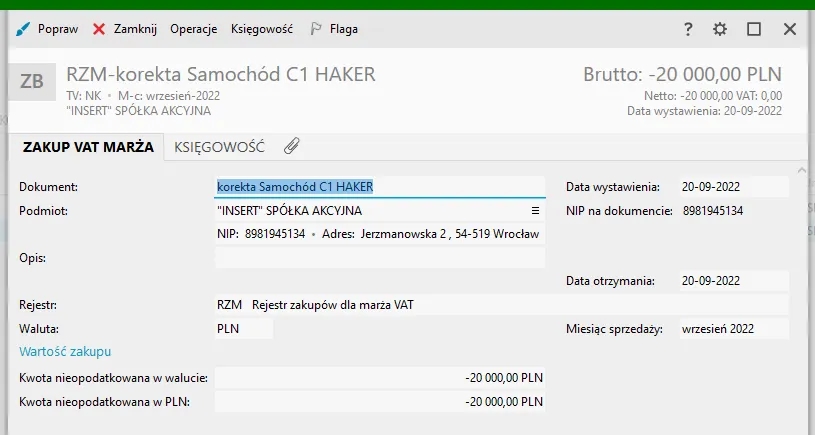The height and width of the screenshot is (435, 815).
Task: Open the paperclip attachments tab
Action: pos(291,147)
